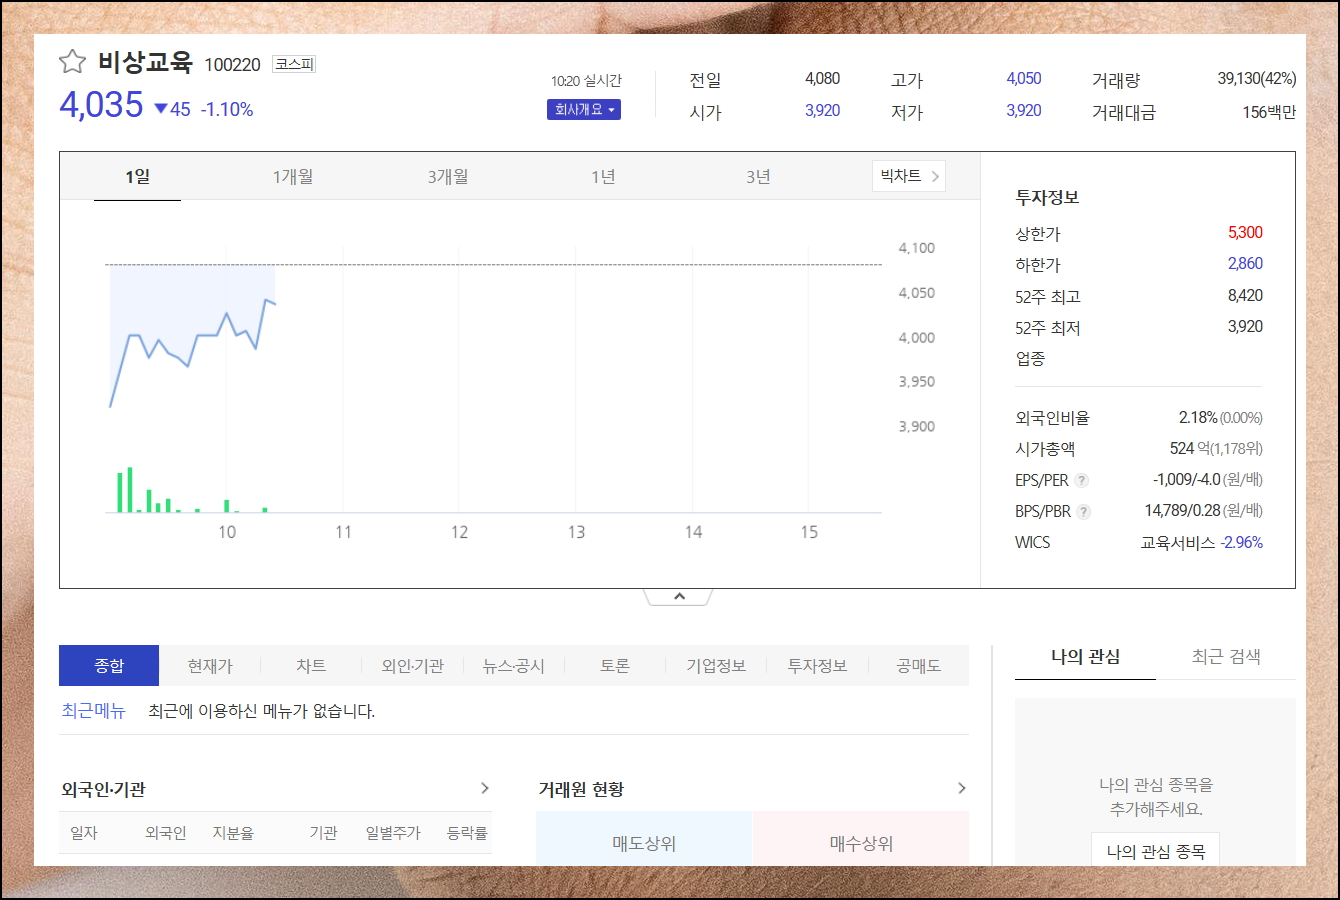
Task: Expand 외국인·기관 section arrow
Action: (485, 788)
